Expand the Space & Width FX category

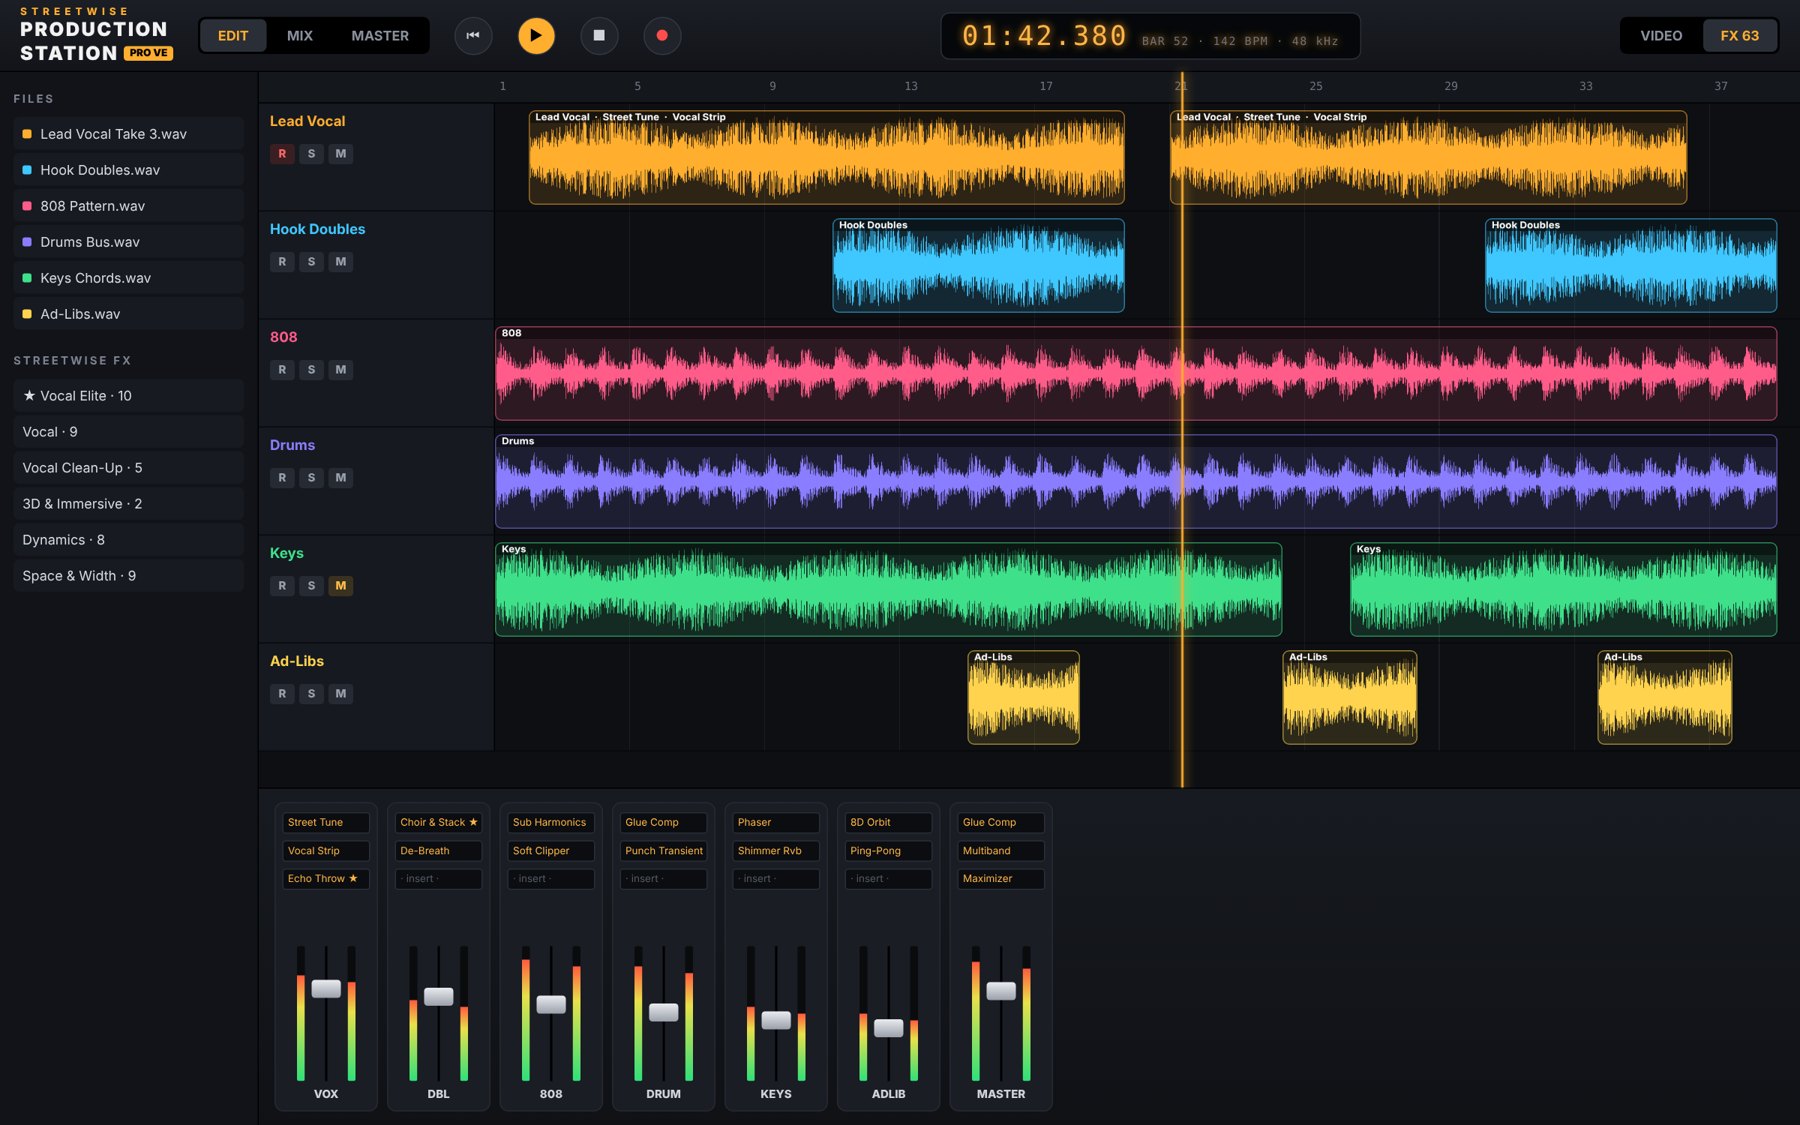pyautogui.click(x=128, y=576)
